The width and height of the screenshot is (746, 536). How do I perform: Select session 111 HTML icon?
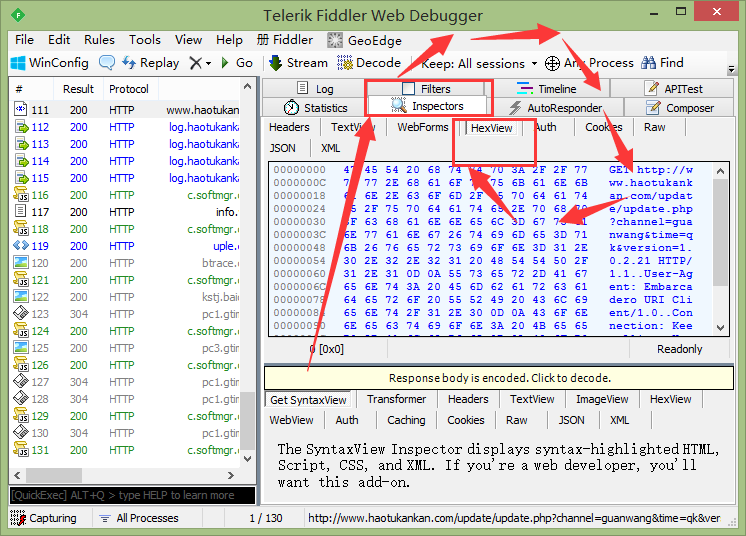point(21,109)
